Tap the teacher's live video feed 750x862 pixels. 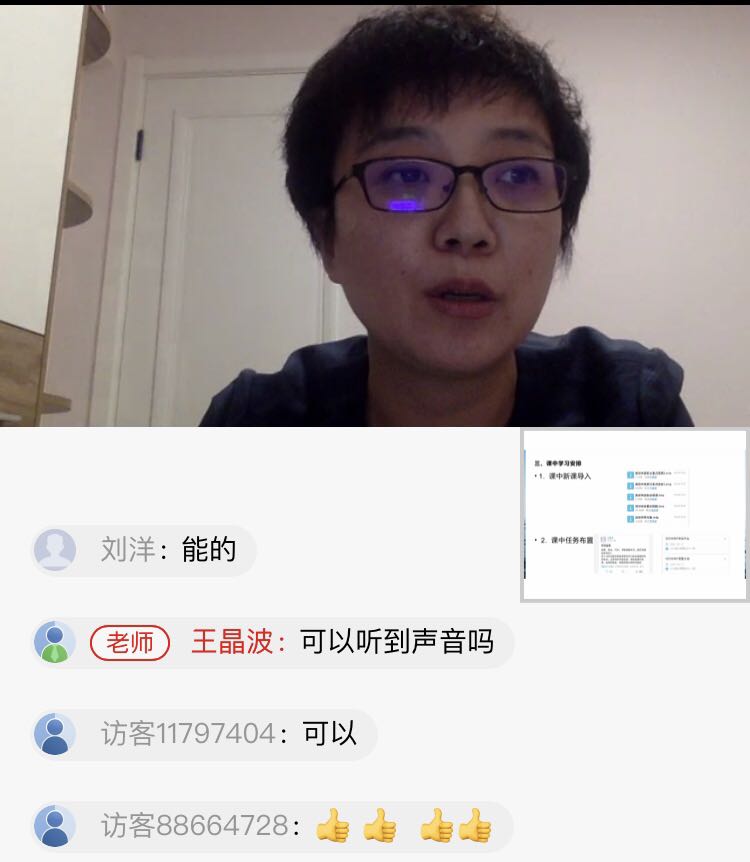(x=375, y=216)
